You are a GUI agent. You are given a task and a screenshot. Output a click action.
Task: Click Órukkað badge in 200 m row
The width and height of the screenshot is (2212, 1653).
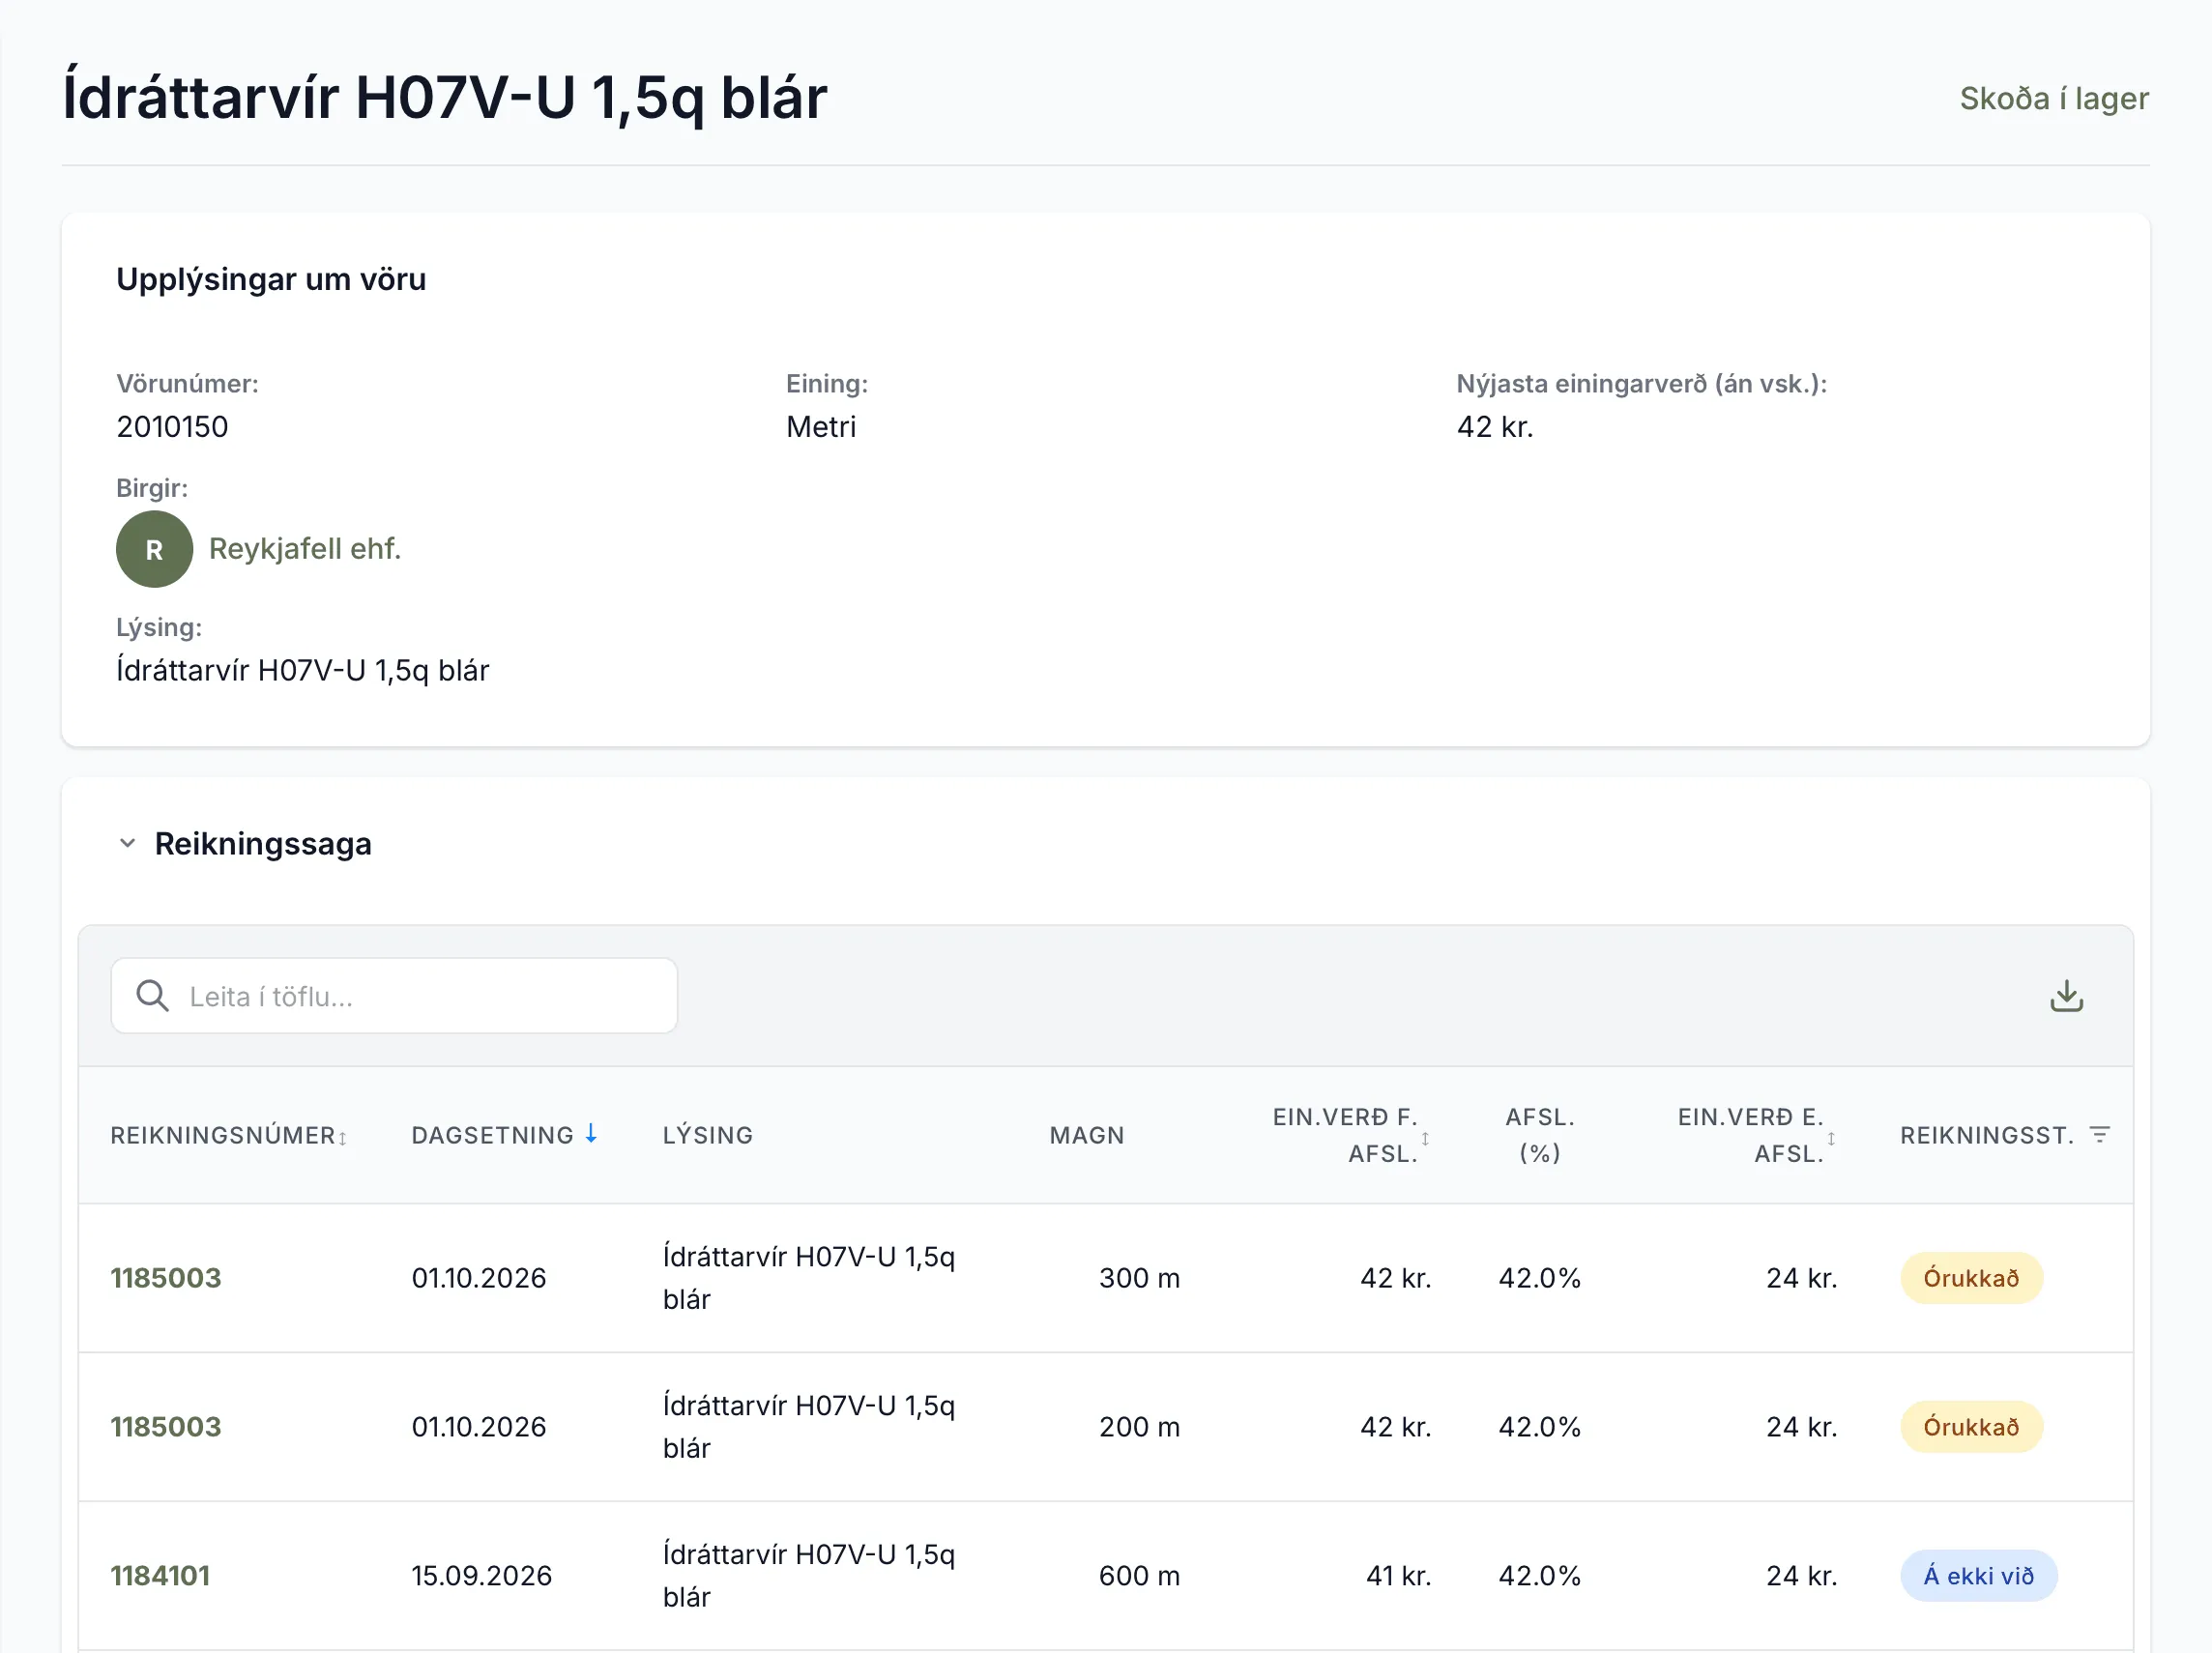click(x=1971, y=1427)
